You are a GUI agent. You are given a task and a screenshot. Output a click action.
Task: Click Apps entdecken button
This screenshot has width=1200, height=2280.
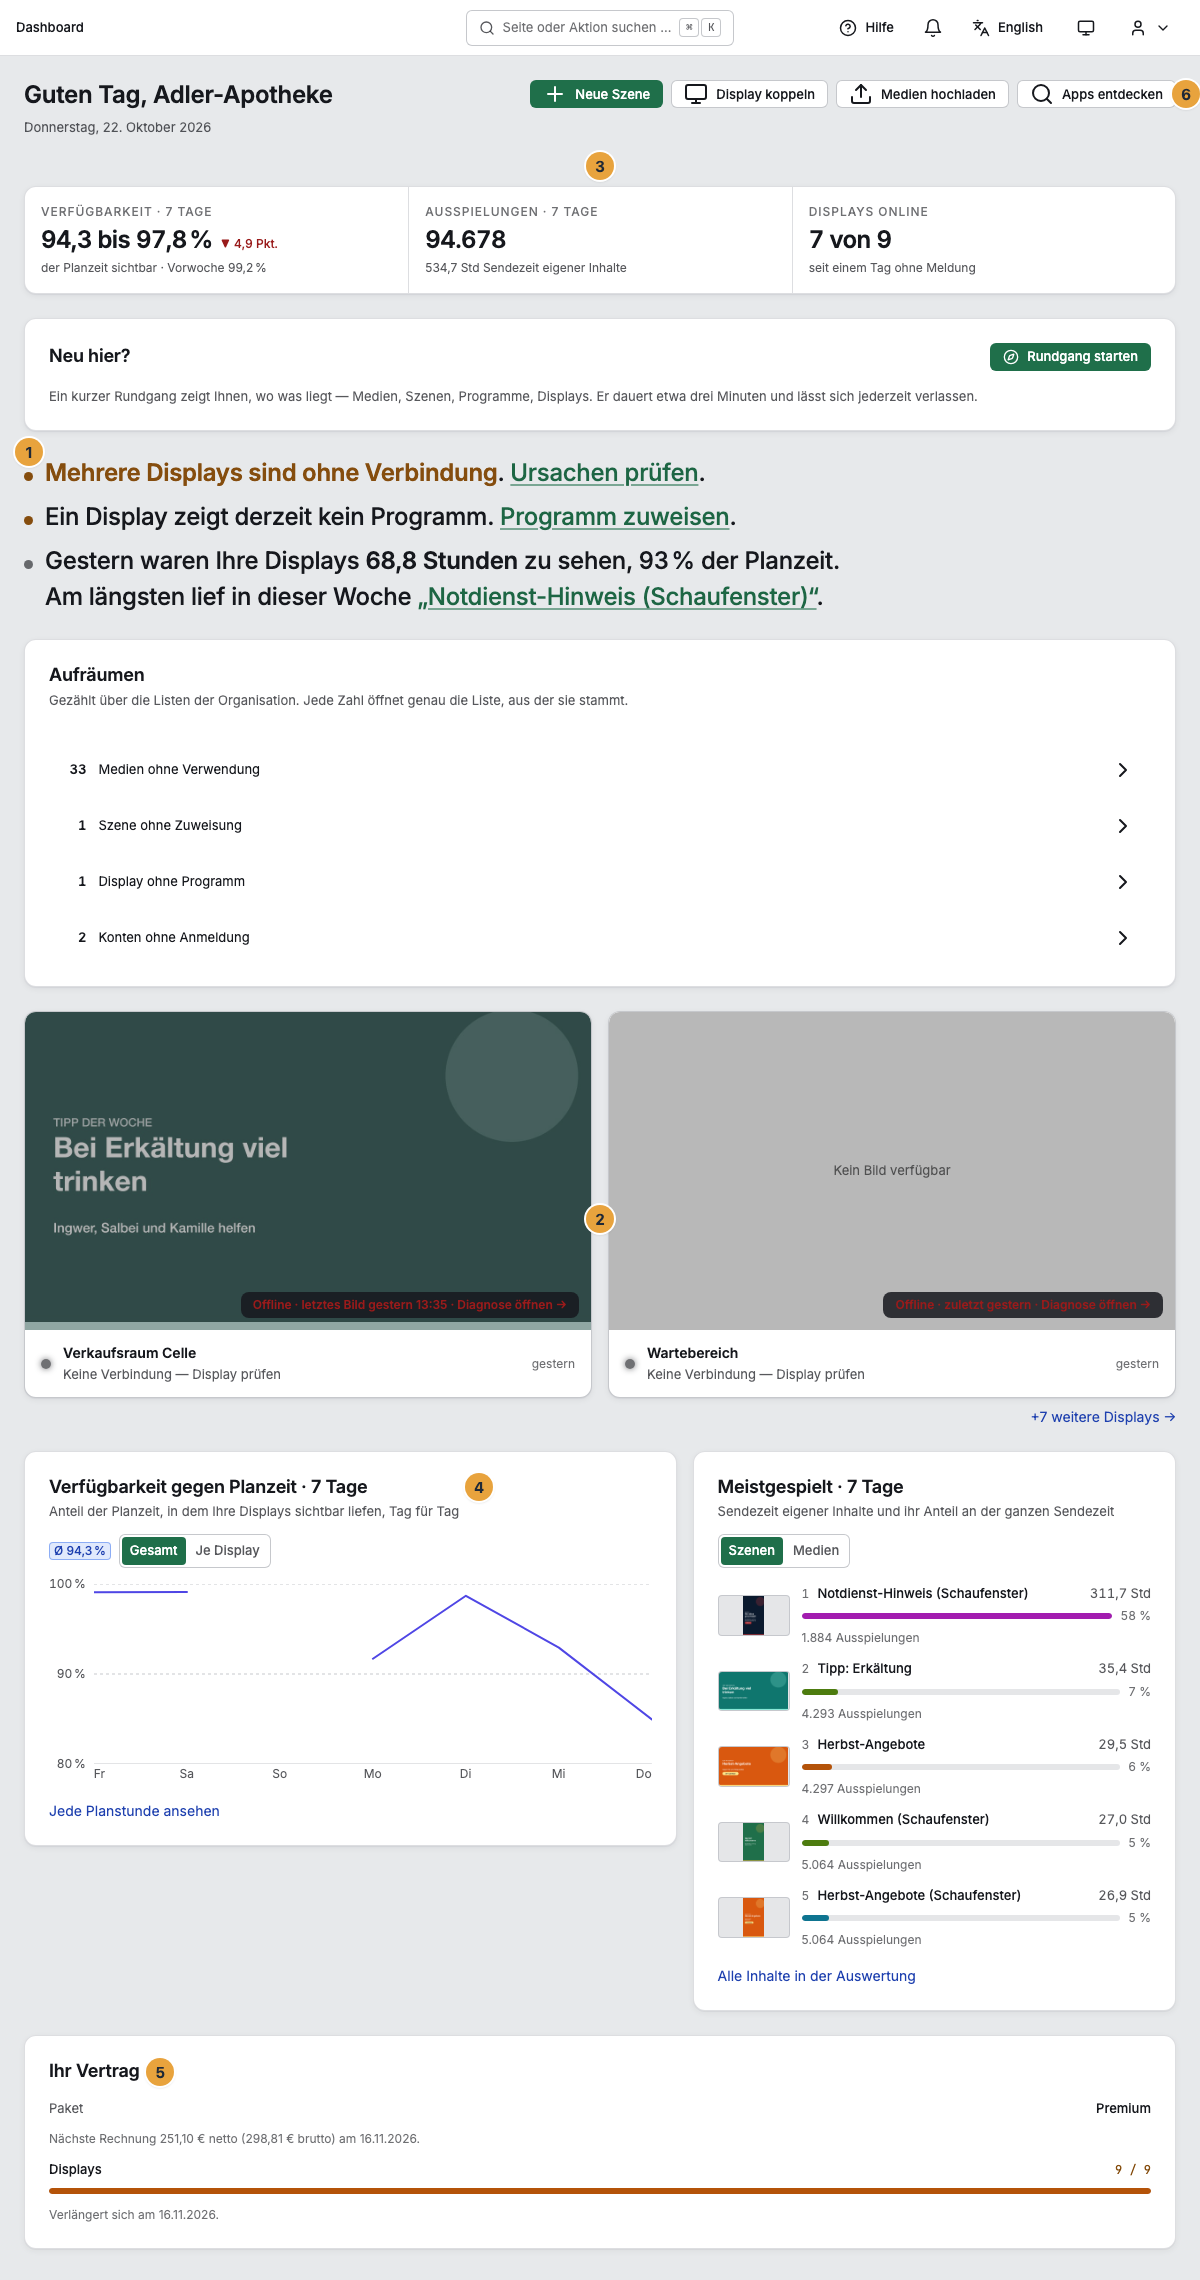[1096, 94]
